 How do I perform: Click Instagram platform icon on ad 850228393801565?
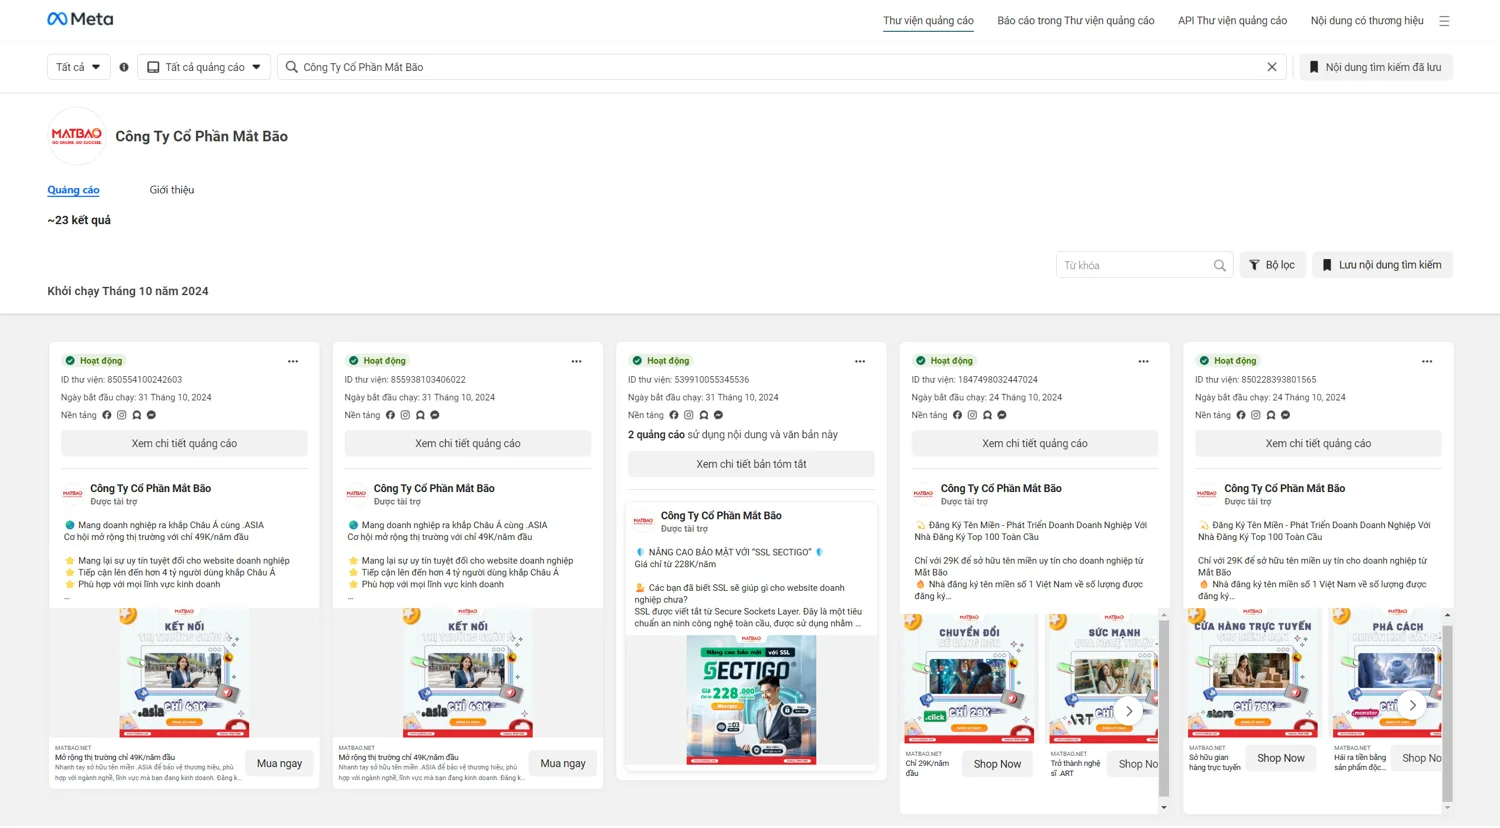pos(1256,415)
